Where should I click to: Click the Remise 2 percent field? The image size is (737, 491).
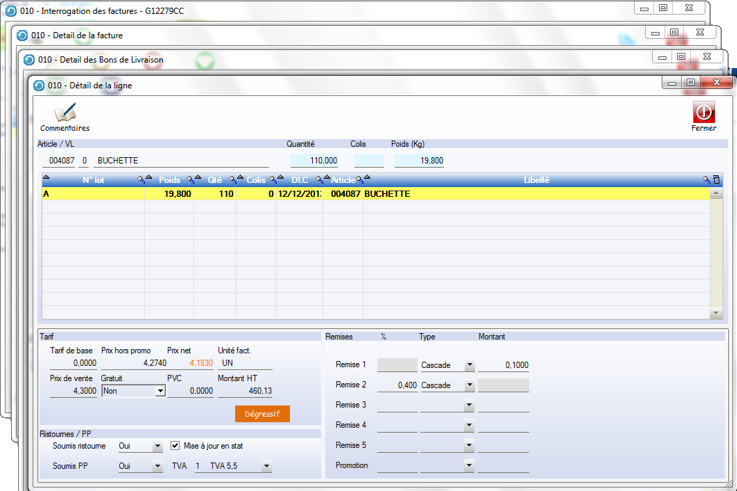(397, 385)
